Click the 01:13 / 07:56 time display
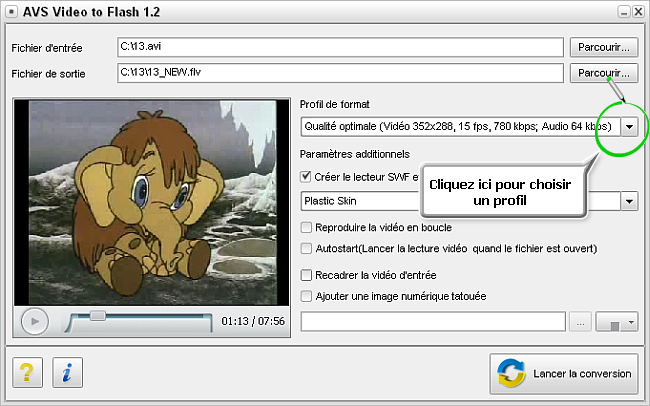Screen dimensions: 650x406 click(253, 321)
